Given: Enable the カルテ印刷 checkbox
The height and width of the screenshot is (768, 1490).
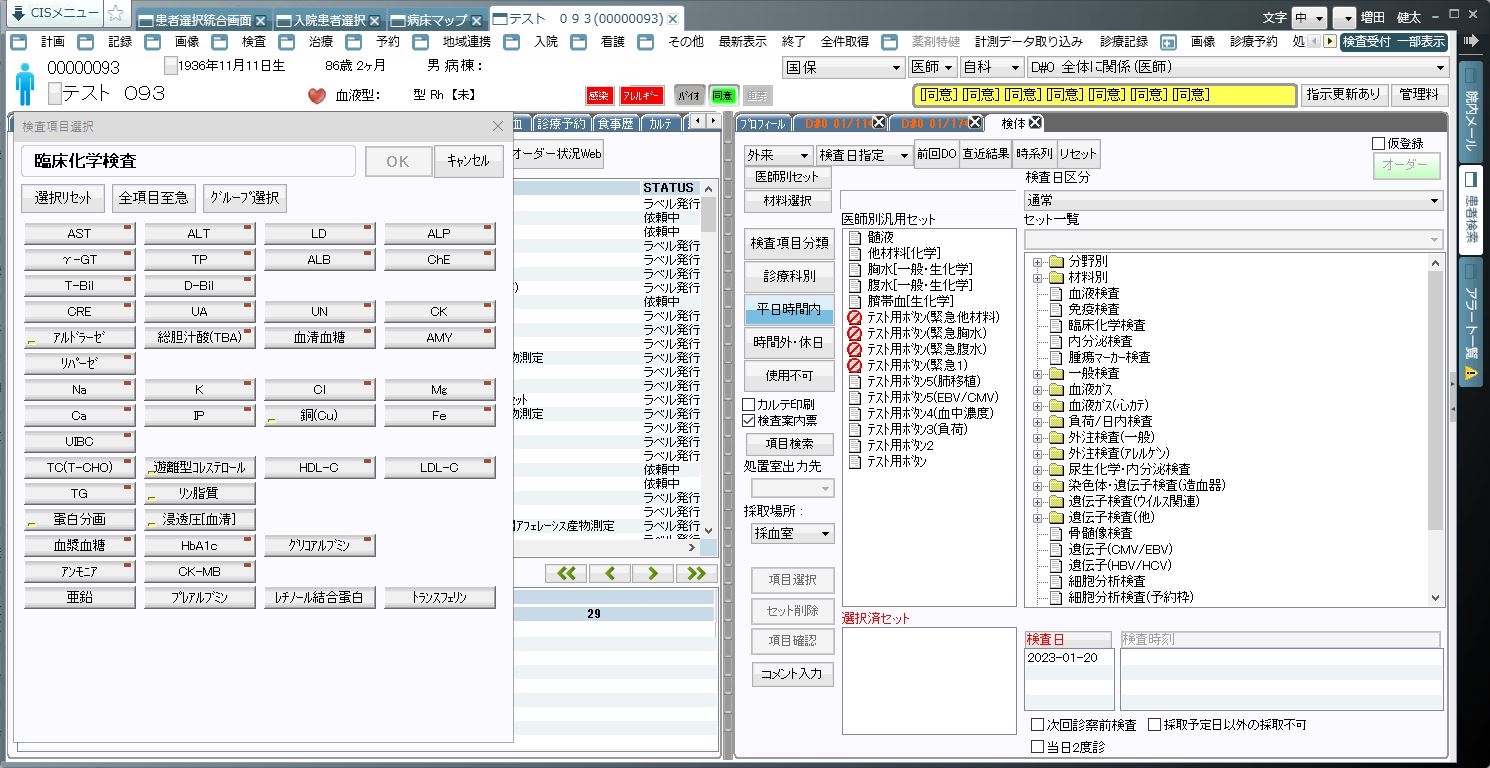Looking at the screenshot, I should (x=749, y=404).
